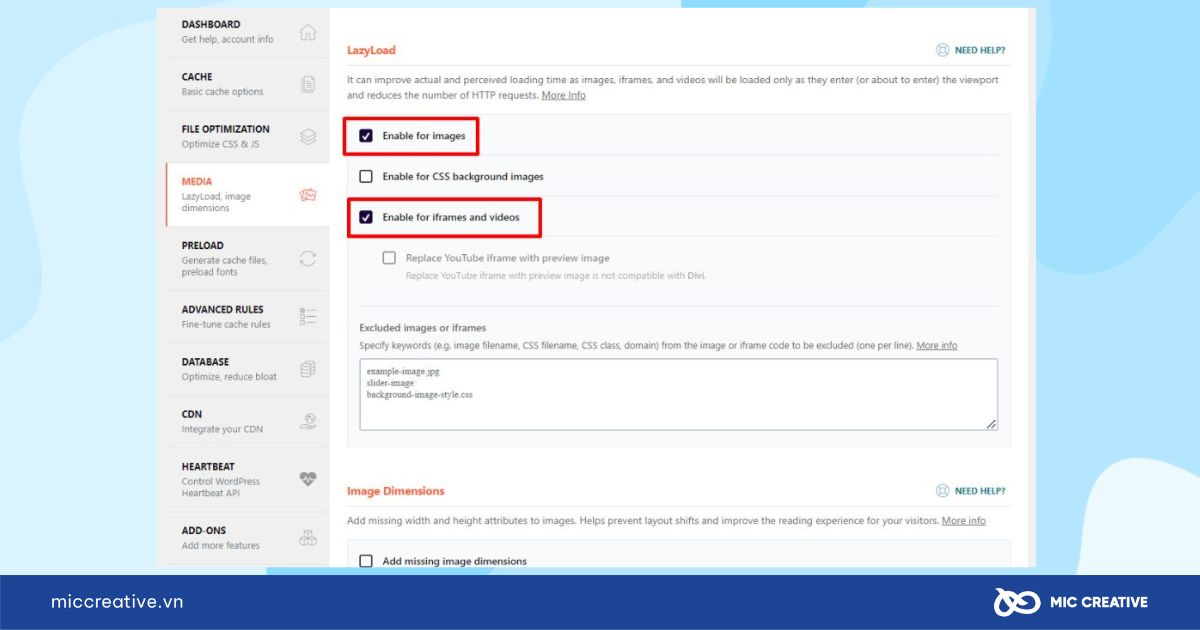Click the background-image-style.css line
Image resolution: width=1200 pixels, height=630 pixels.
[x=419, y=395]
